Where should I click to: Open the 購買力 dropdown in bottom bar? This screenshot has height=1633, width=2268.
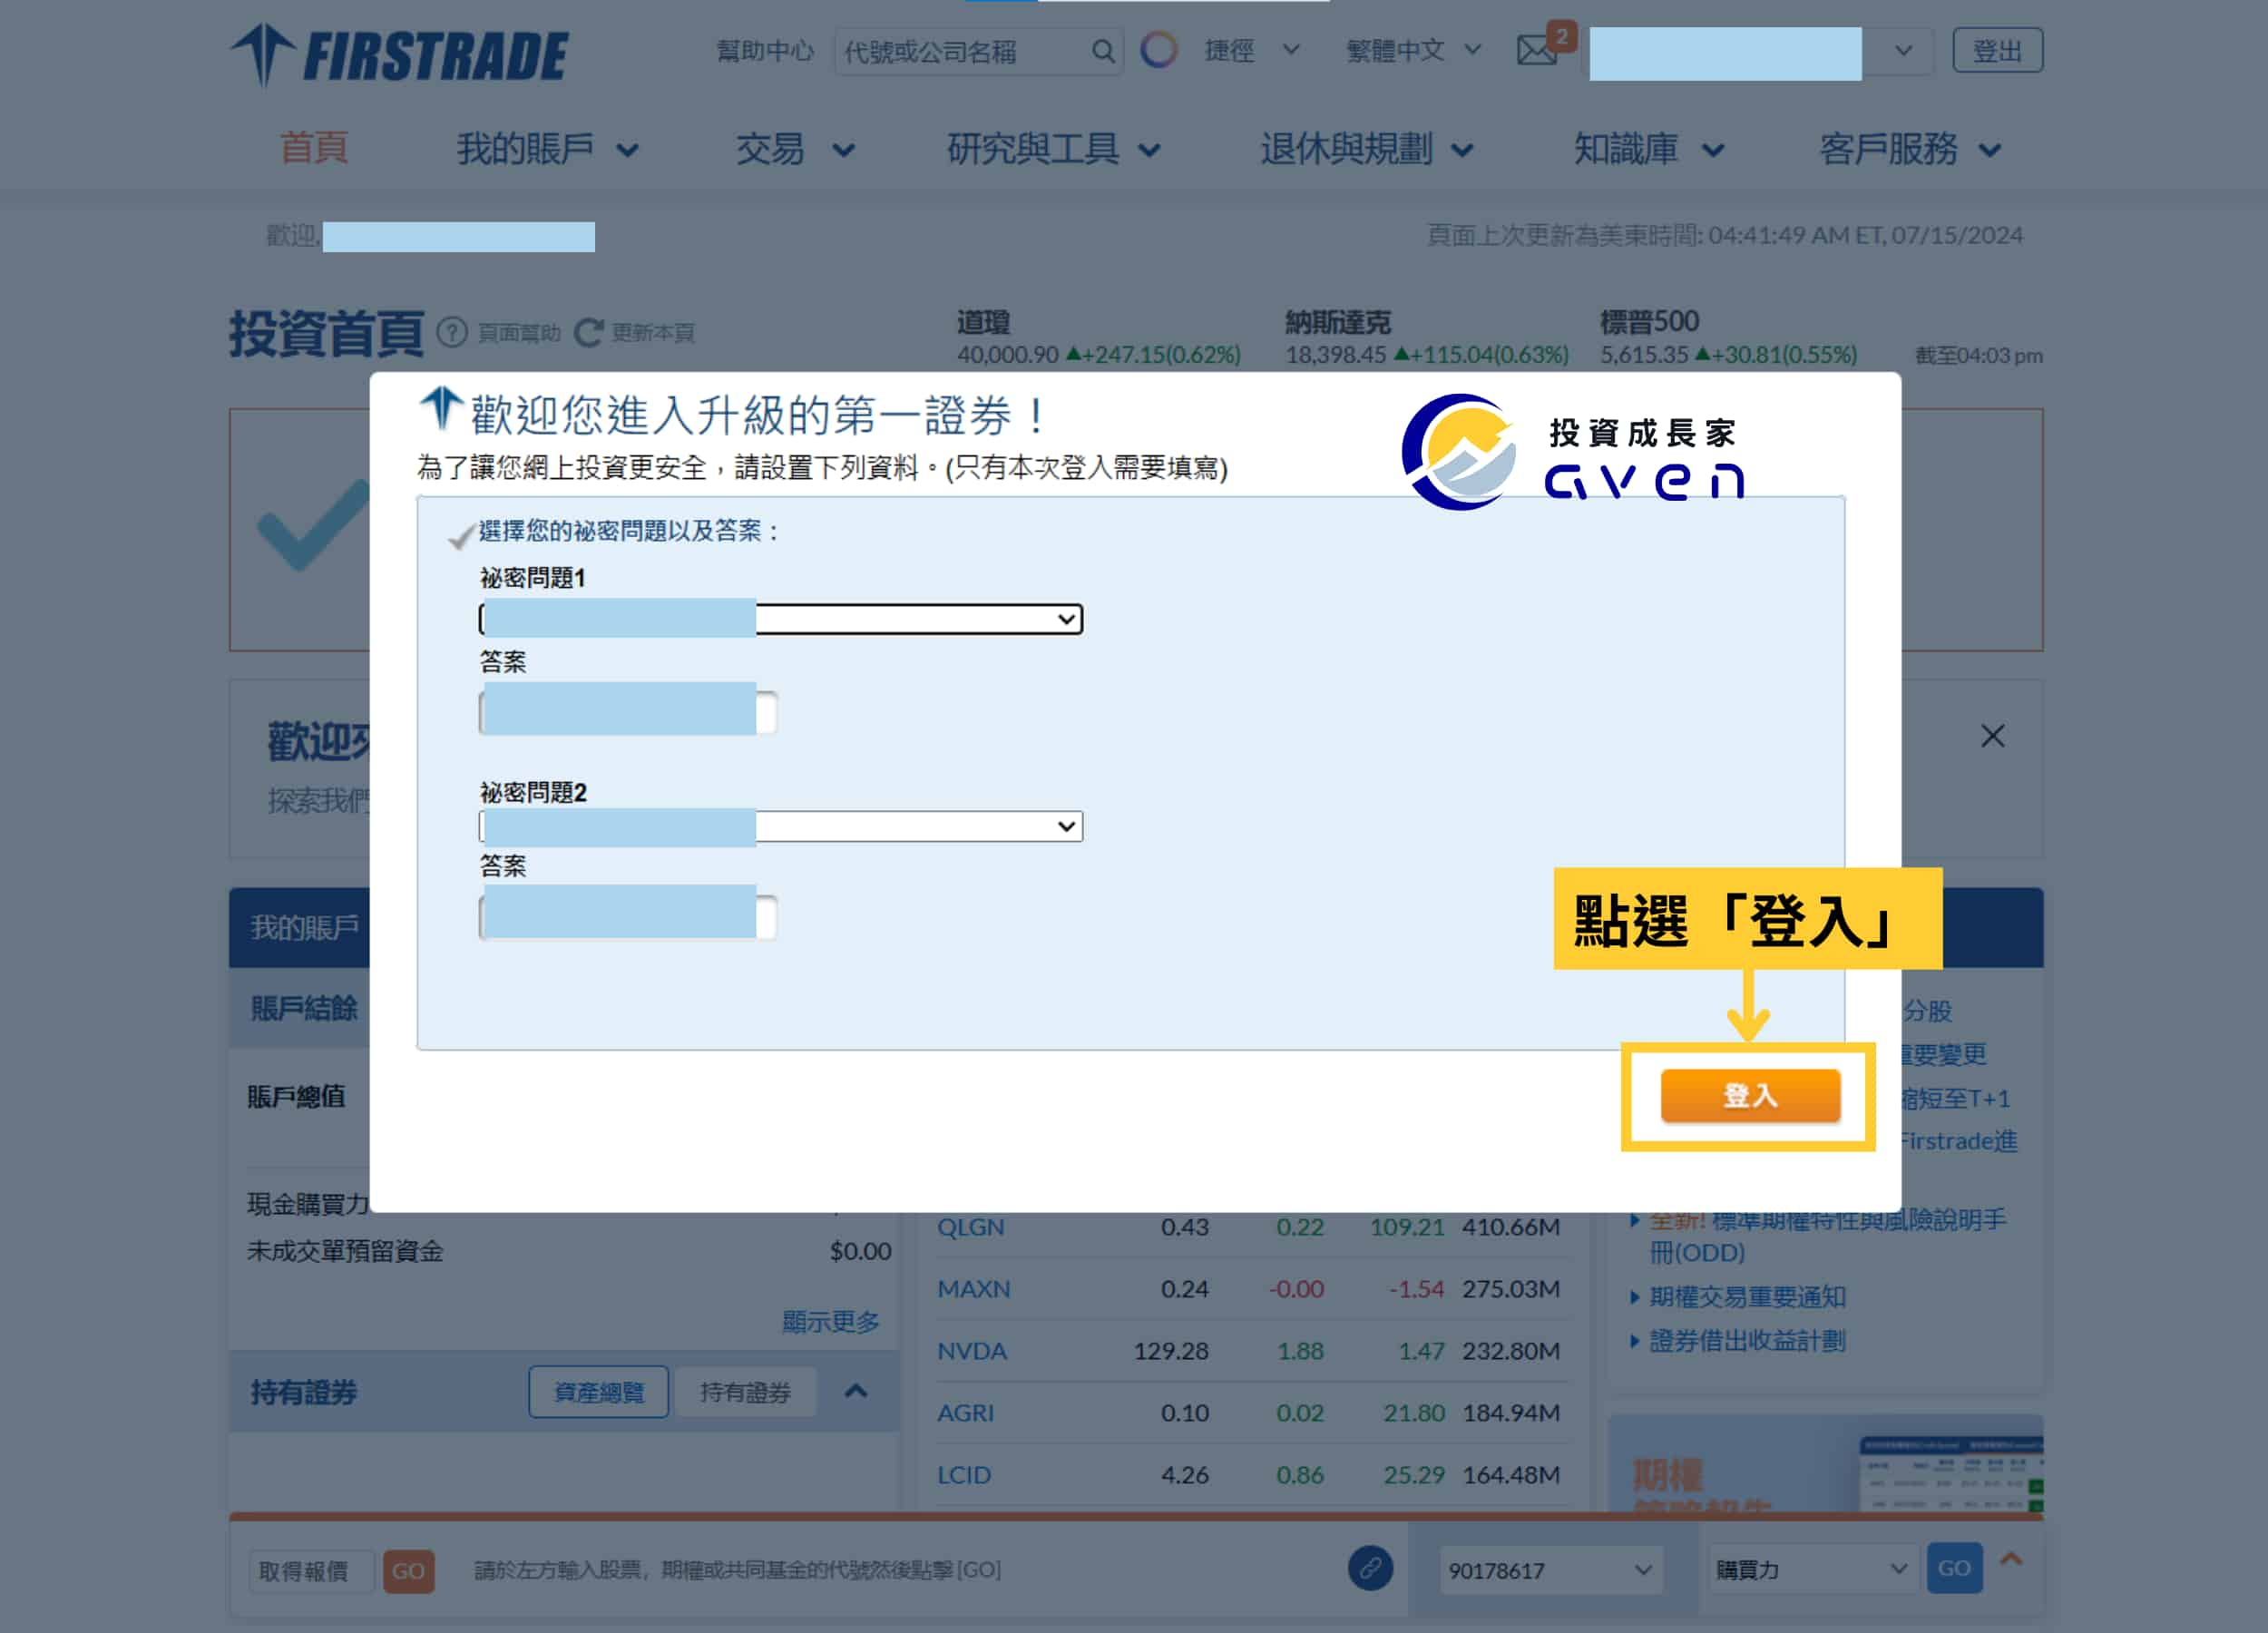pos(1813,1570)
